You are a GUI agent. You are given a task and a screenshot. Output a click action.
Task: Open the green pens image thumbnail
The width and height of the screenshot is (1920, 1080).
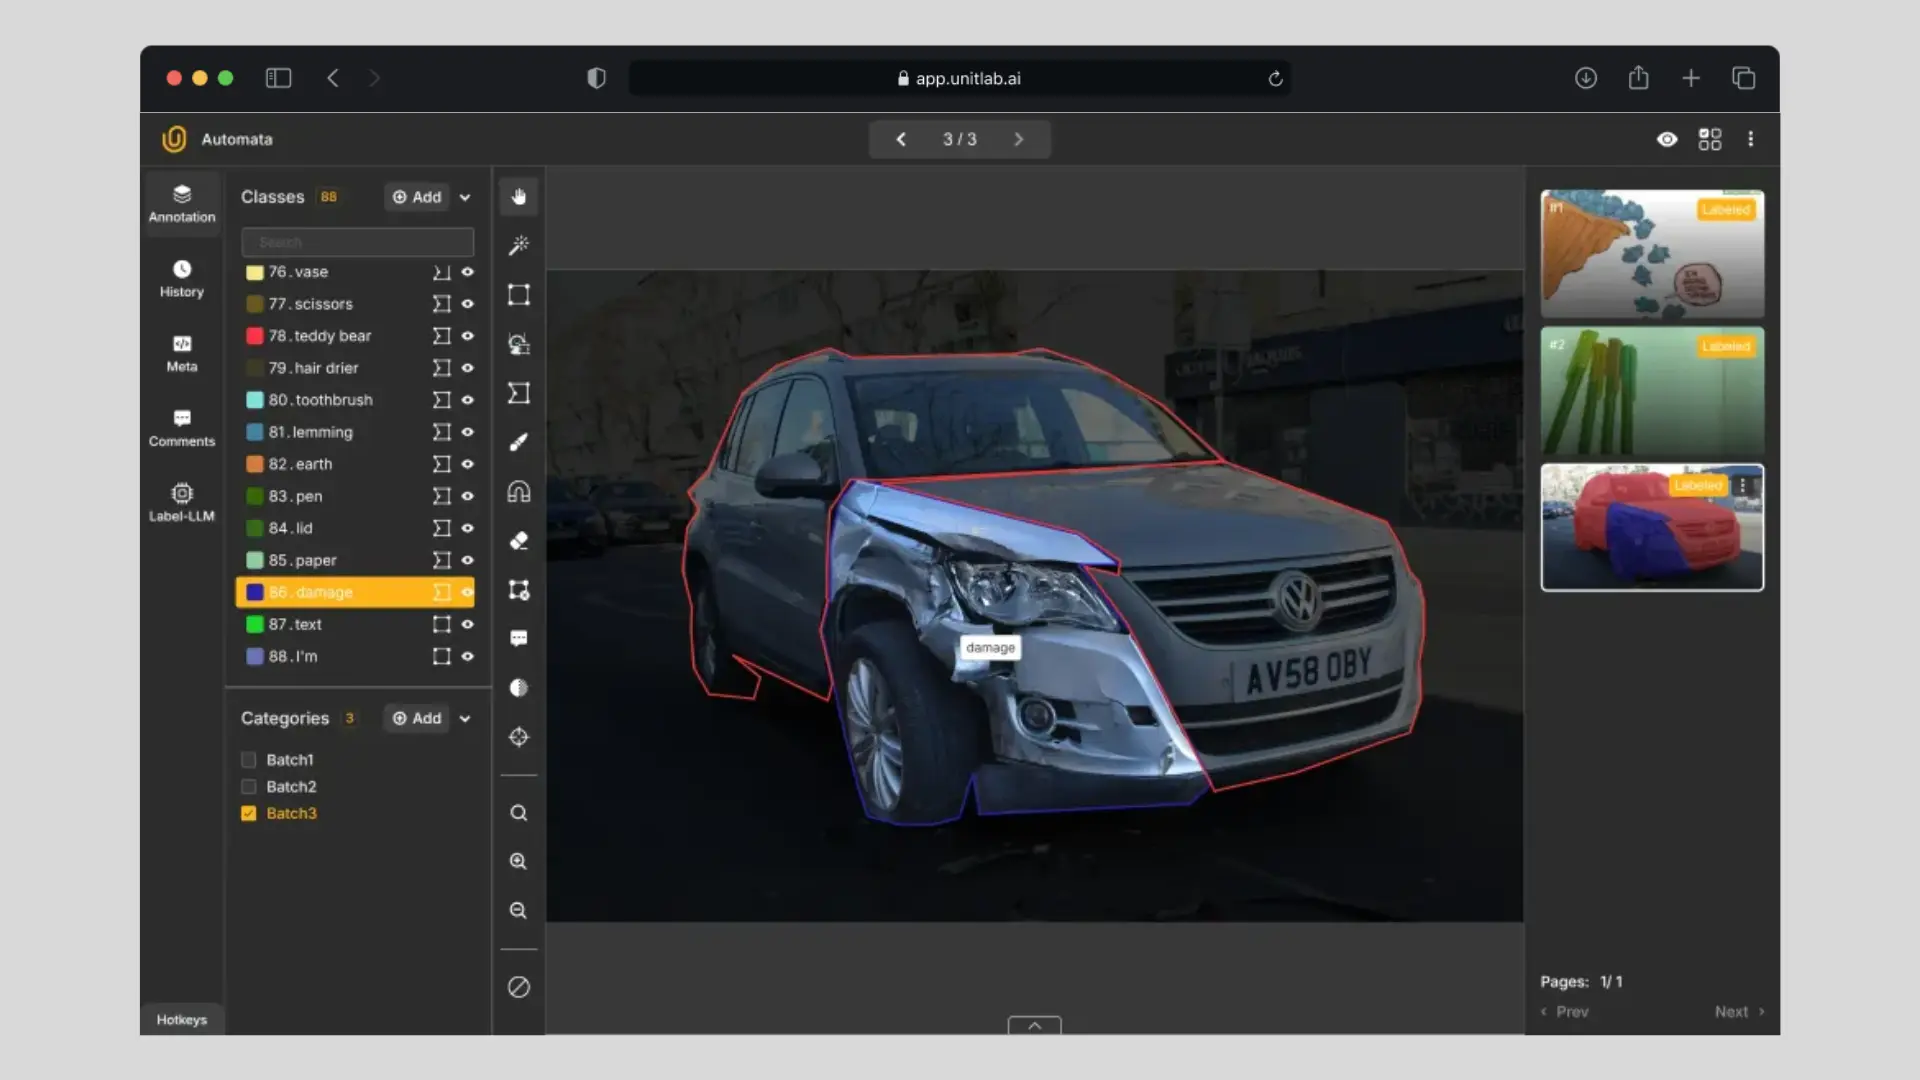(1651, 391)
